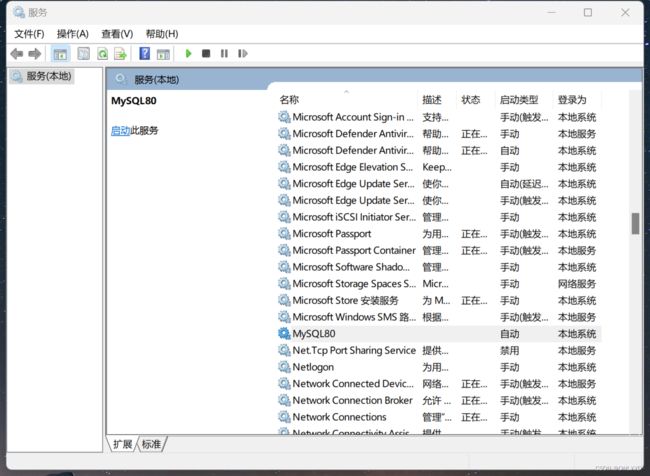Viewport: 650px width, 476px height.
Task: Sort by the 登录为 column header
Action: point(572,100)
